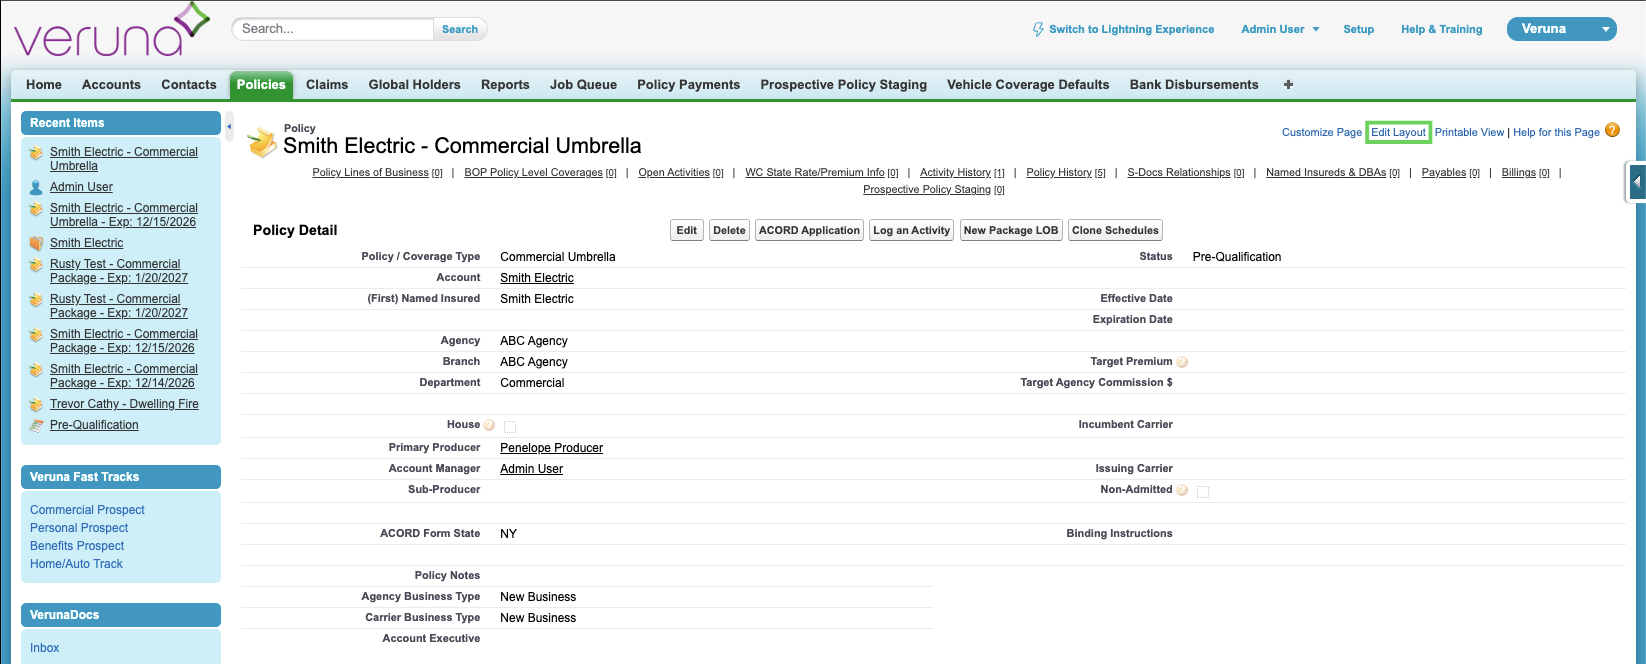
Task: Toggle the House checkbox
Action: click(x=510, y=427)
